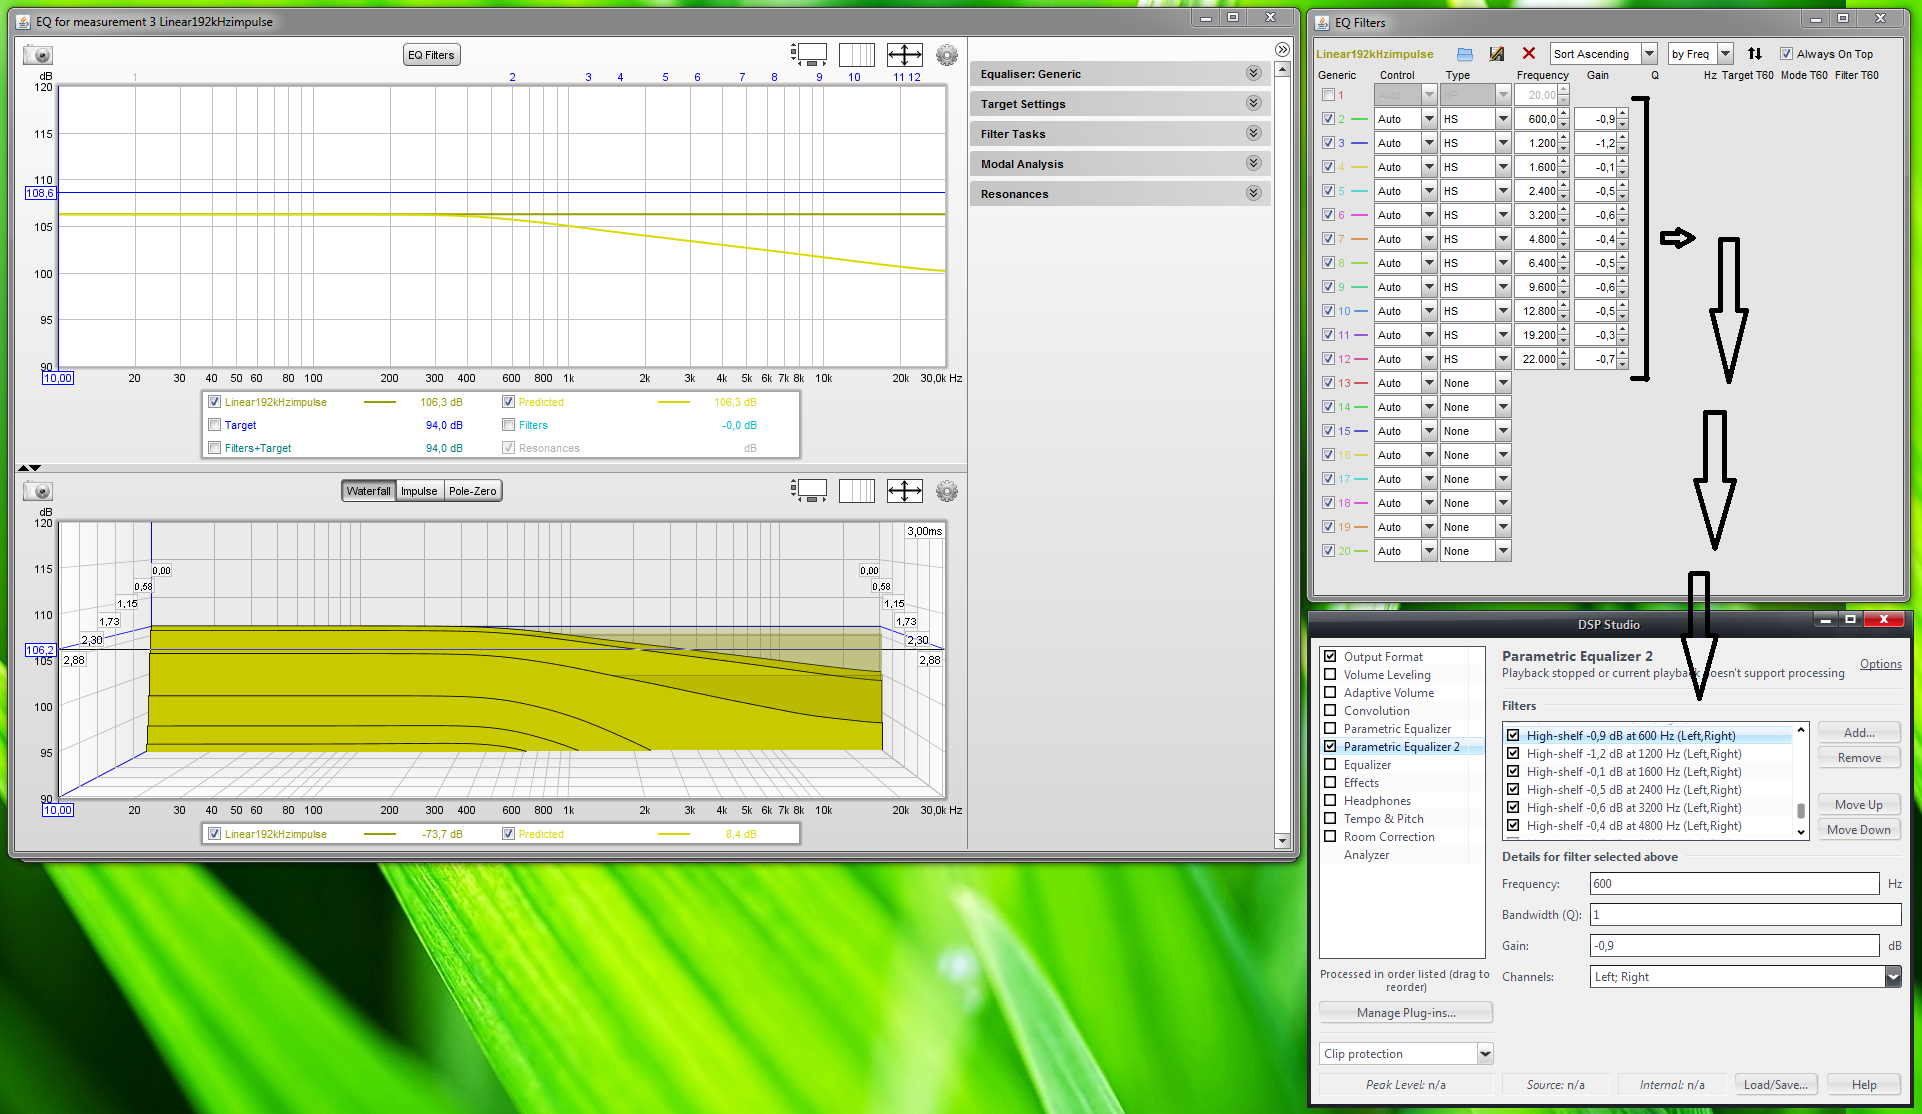This screenshot has height=1114, width=1922.
Task: Open filter 2 Type HS dropdown
Action: [x=1502, y=119]
